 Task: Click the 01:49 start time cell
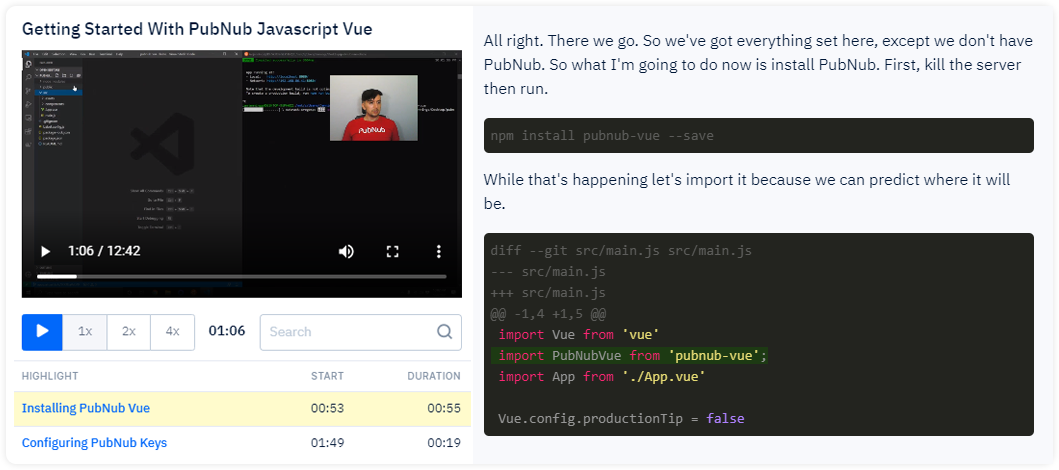tap(328, 443)
